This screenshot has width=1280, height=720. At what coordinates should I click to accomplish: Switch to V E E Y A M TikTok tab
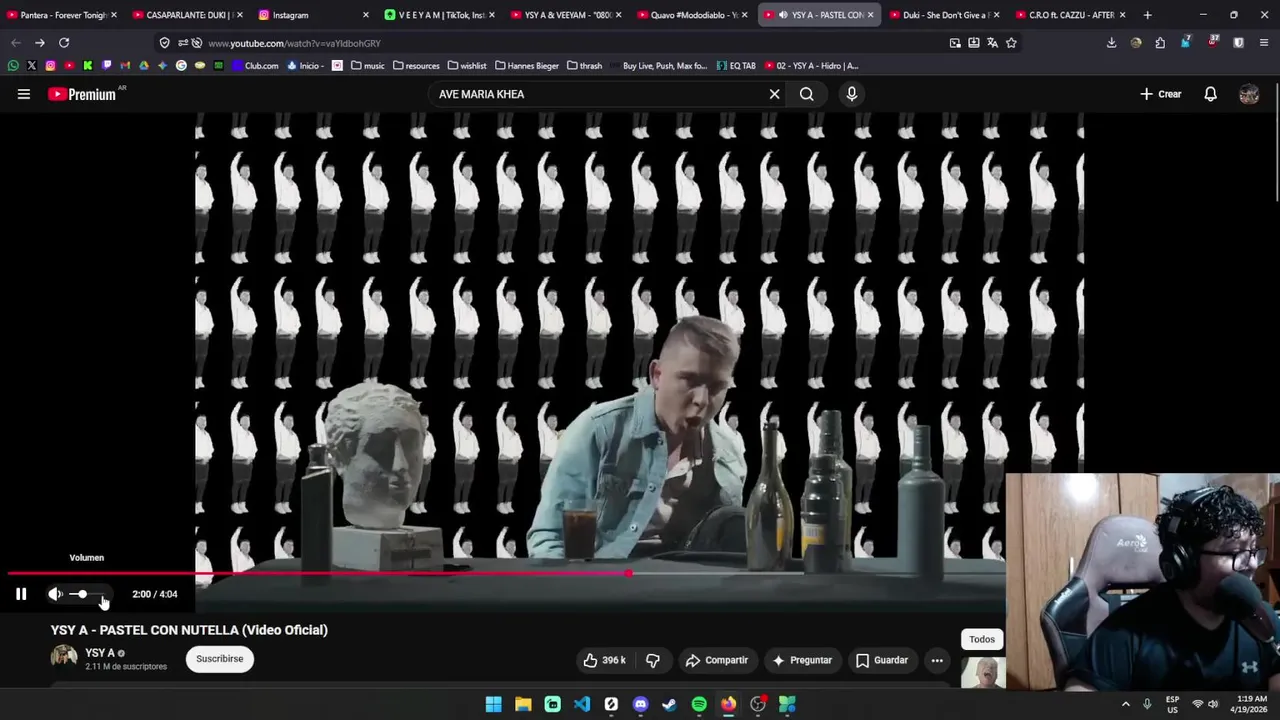click(440, 15)
